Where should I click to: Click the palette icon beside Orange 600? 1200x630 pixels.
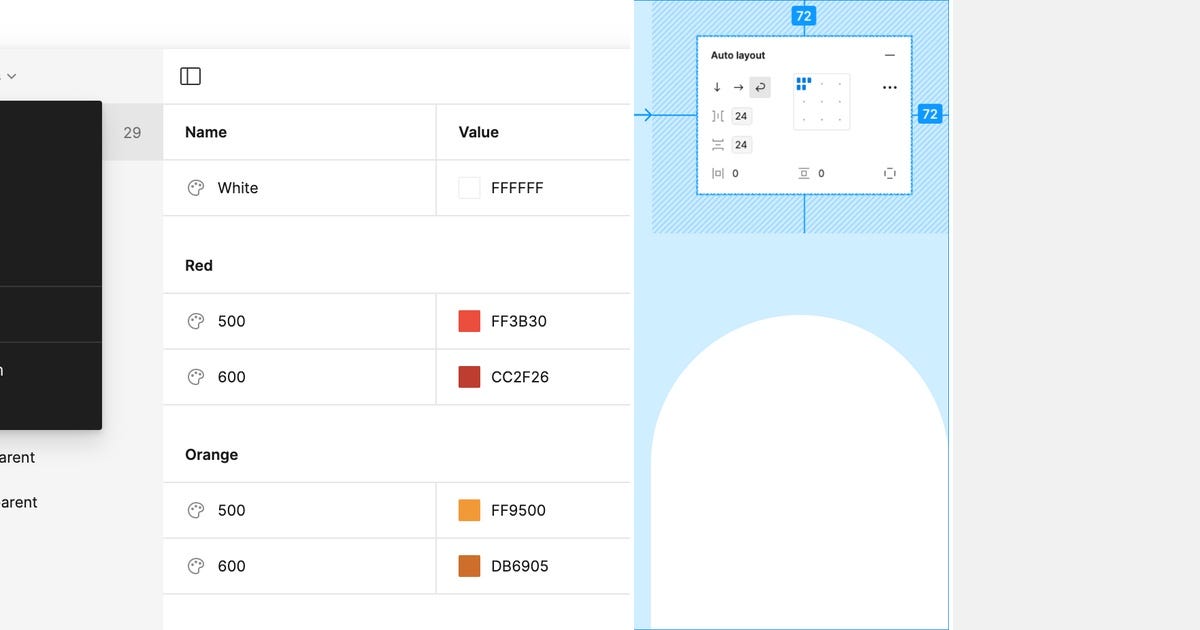click(x=196, y=566)
